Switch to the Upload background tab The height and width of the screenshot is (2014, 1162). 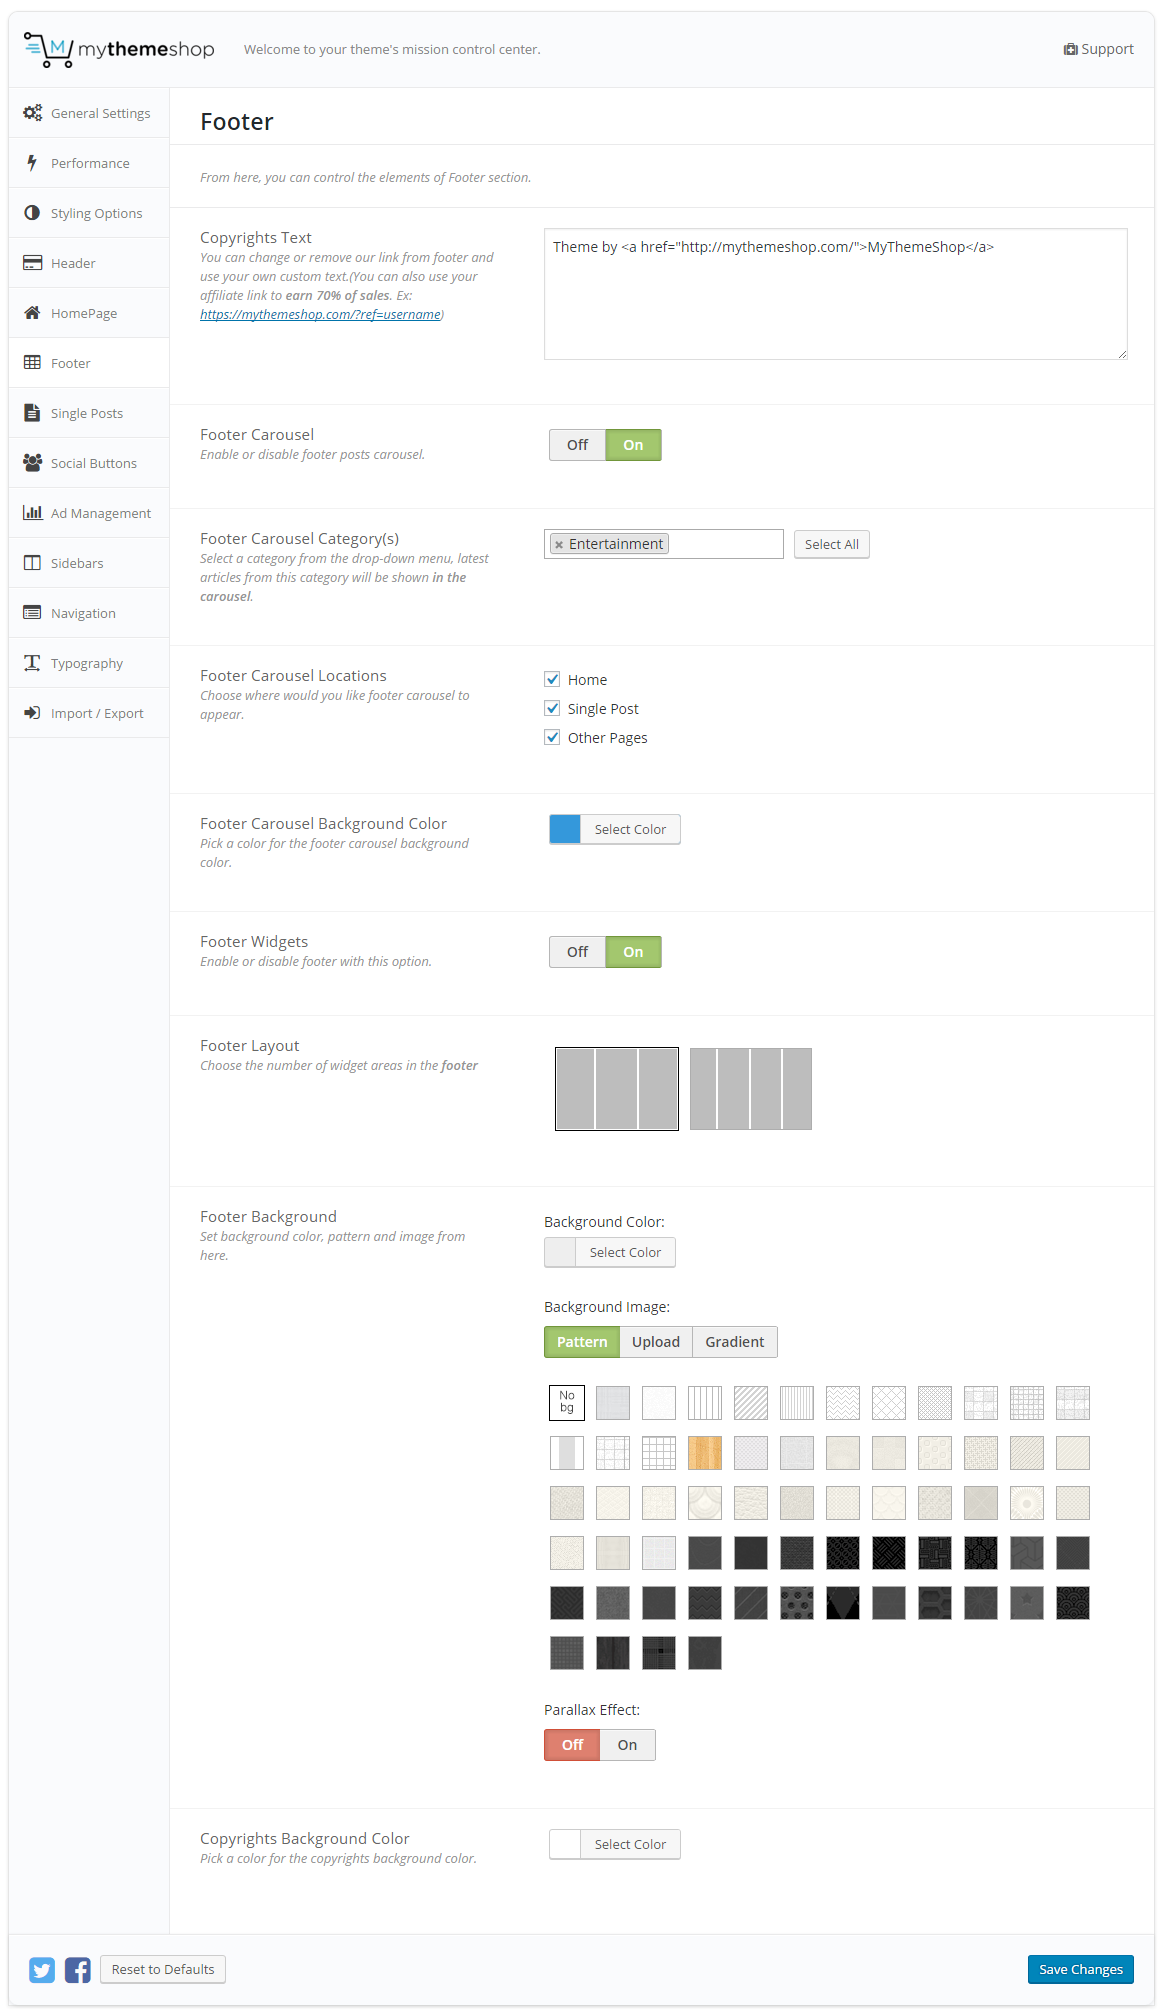coord(655,1342)
